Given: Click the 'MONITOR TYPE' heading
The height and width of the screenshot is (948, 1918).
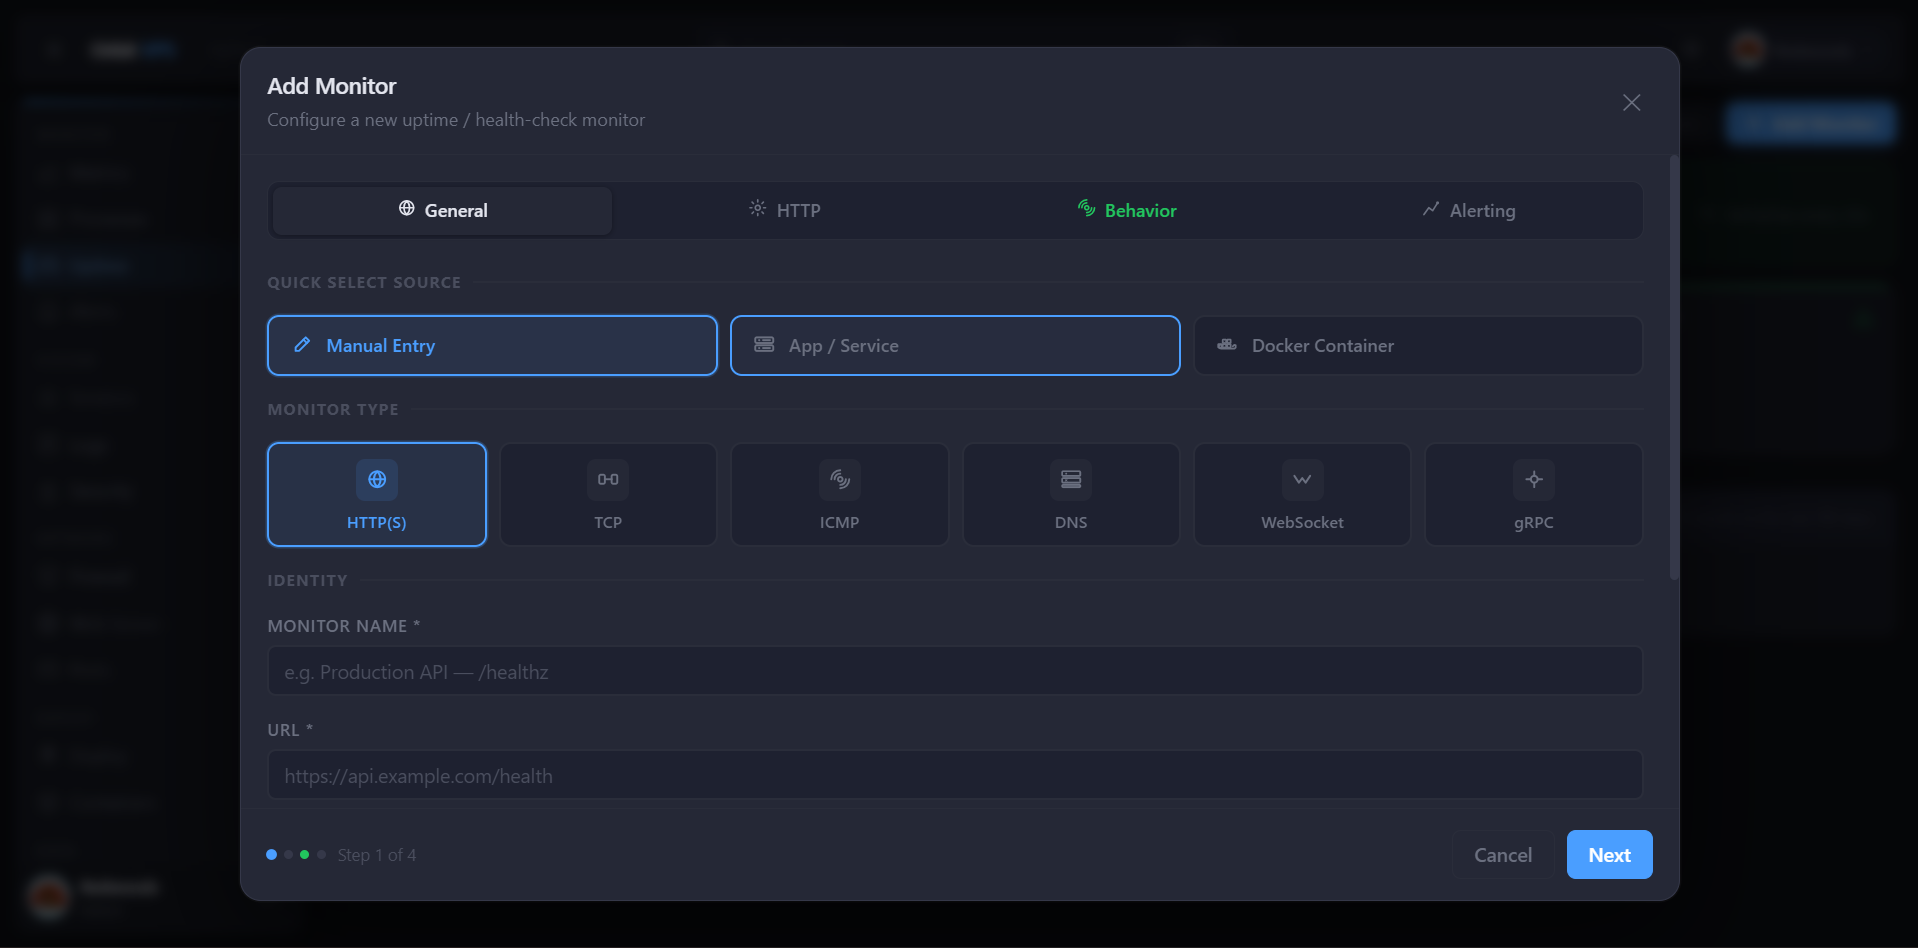Looking at the screenshot, I should point(333,409).
